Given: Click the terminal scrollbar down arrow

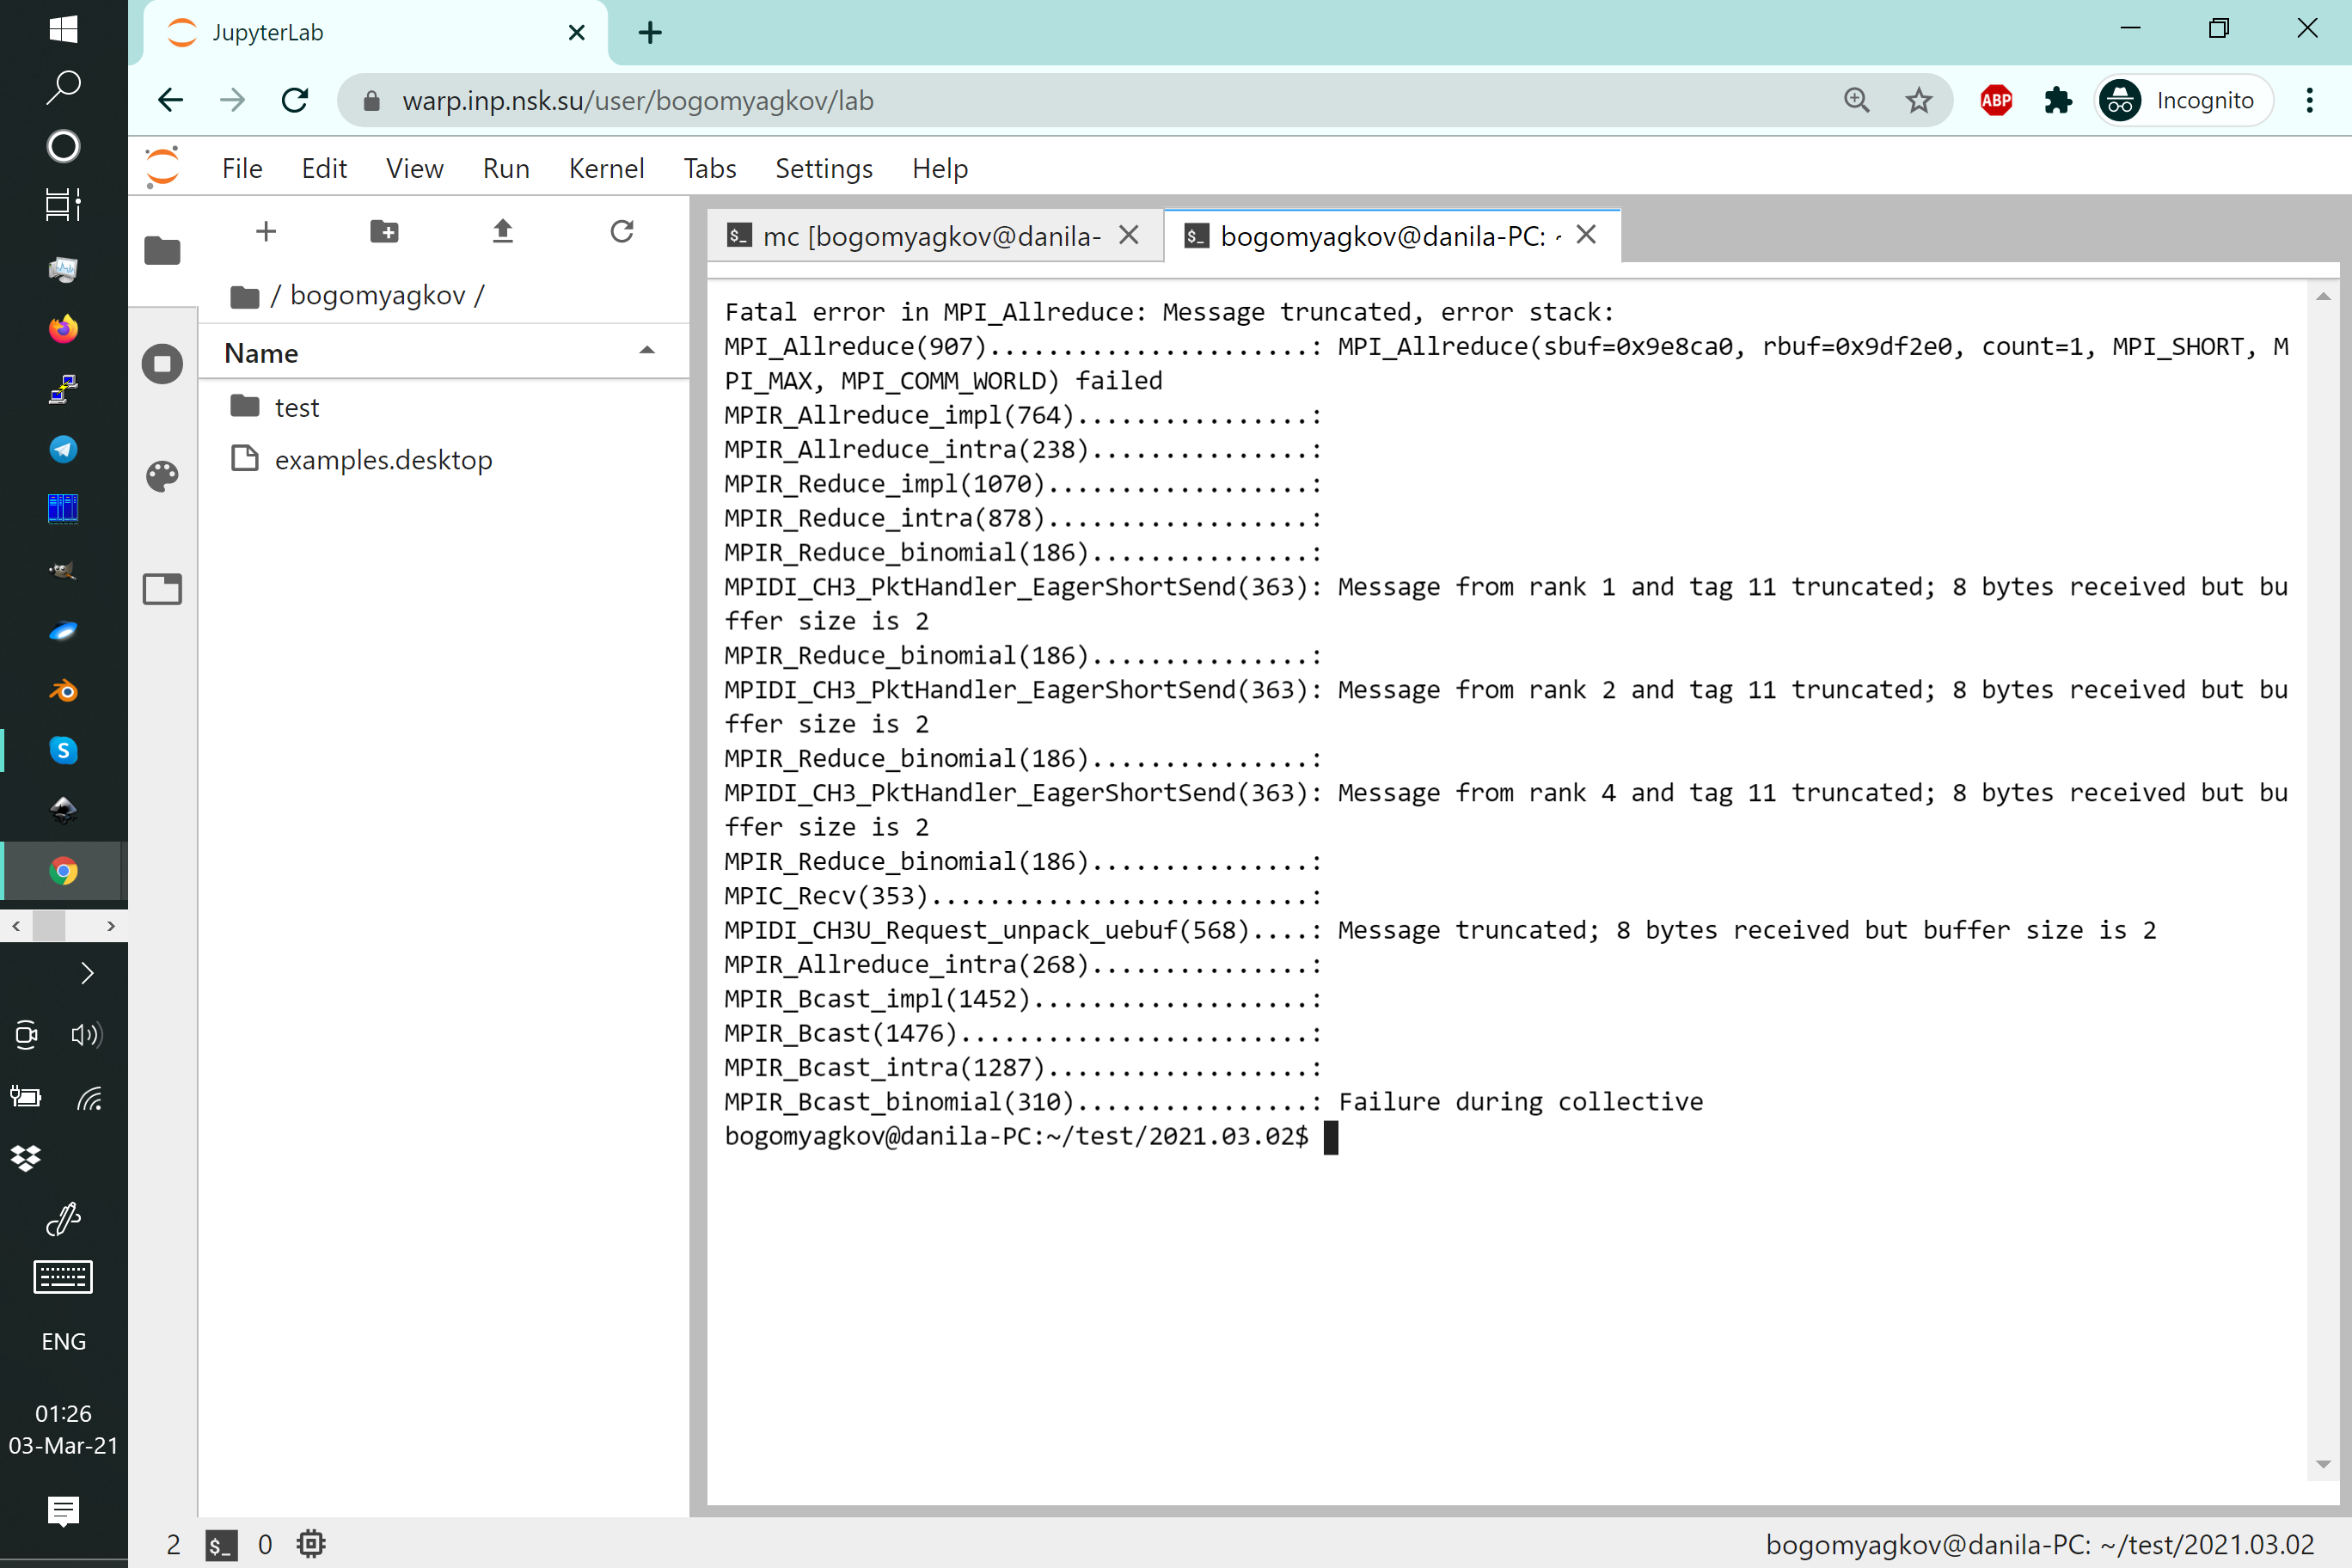Looking at the screenshot, I should click(2322, 1464).
